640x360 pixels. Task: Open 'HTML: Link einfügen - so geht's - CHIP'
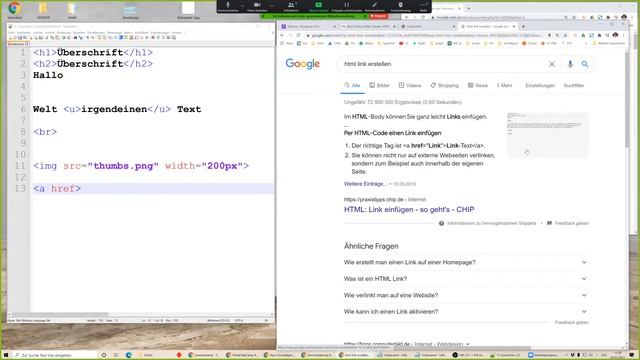(409, 209)
